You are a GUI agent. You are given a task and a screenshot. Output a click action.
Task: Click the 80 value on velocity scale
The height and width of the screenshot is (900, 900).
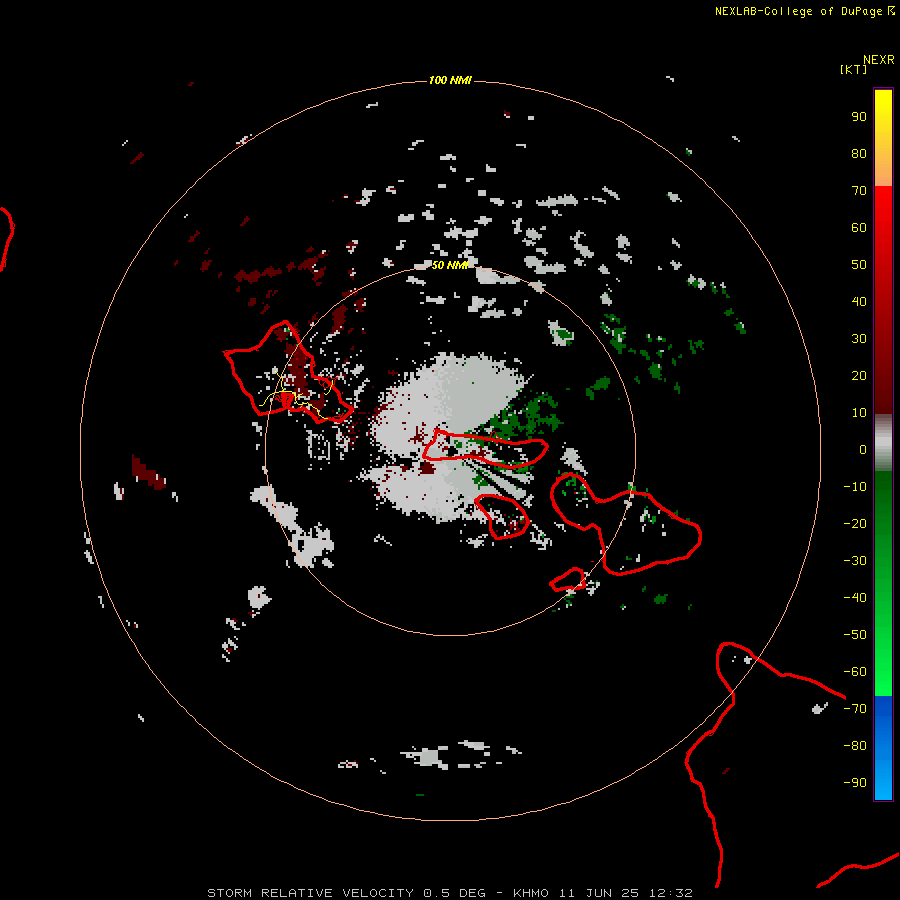pos(859,153)
